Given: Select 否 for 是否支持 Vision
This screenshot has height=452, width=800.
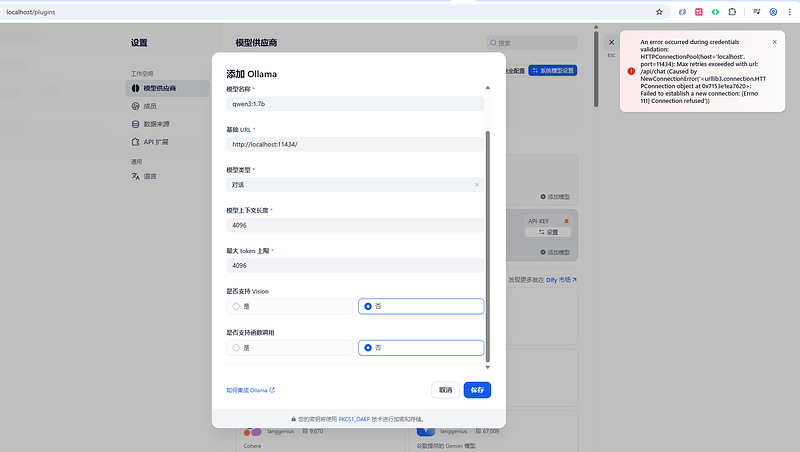Looking at the screenshot, I should click(421, 306).
